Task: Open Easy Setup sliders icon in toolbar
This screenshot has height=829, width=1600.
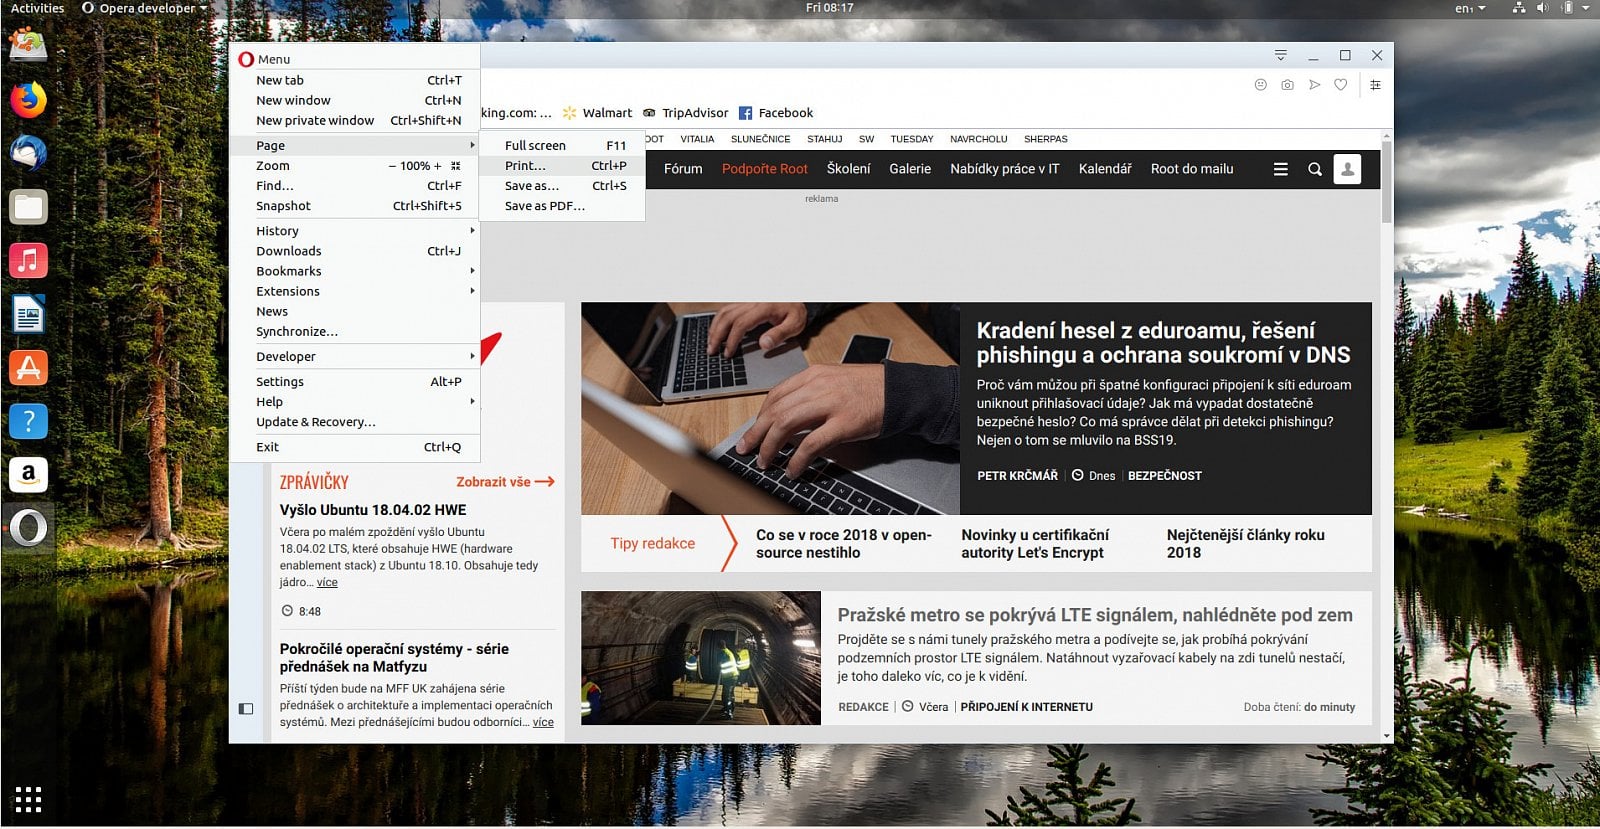Action: pyautogui.click(x=1375, y=85)
